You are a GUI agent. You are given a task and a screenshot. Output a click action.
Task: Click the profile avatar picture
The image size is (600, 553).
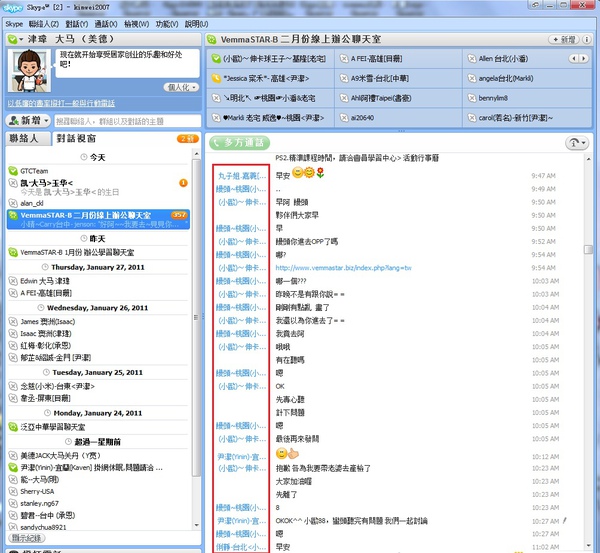29,70
